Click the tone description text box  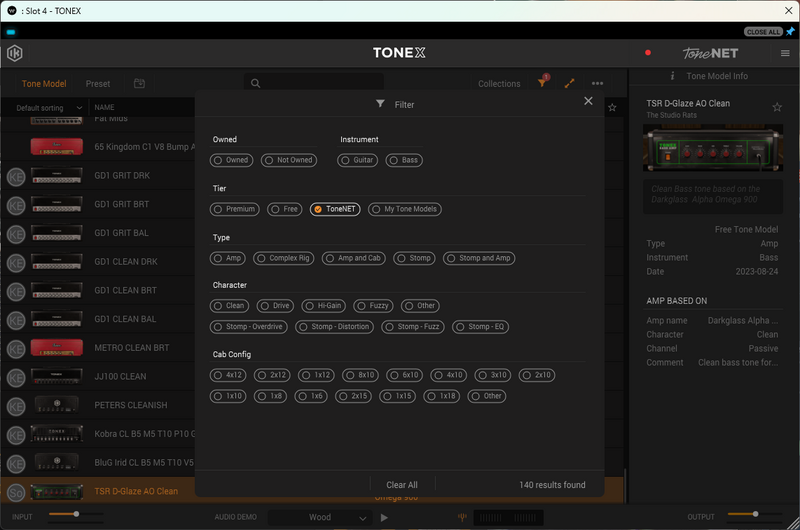point(713,196)
